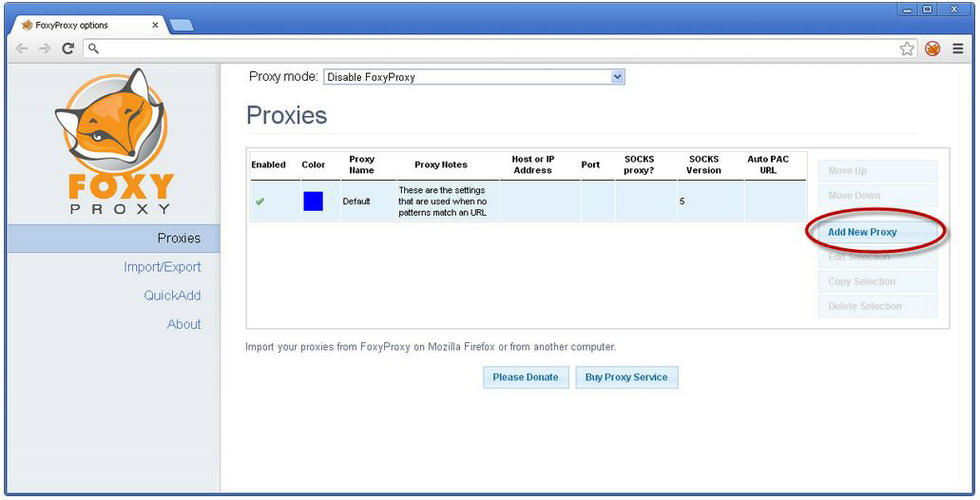Screen dimensions: 980x500
Task: Open a new browser tab
Action: [x=181, y=26]
